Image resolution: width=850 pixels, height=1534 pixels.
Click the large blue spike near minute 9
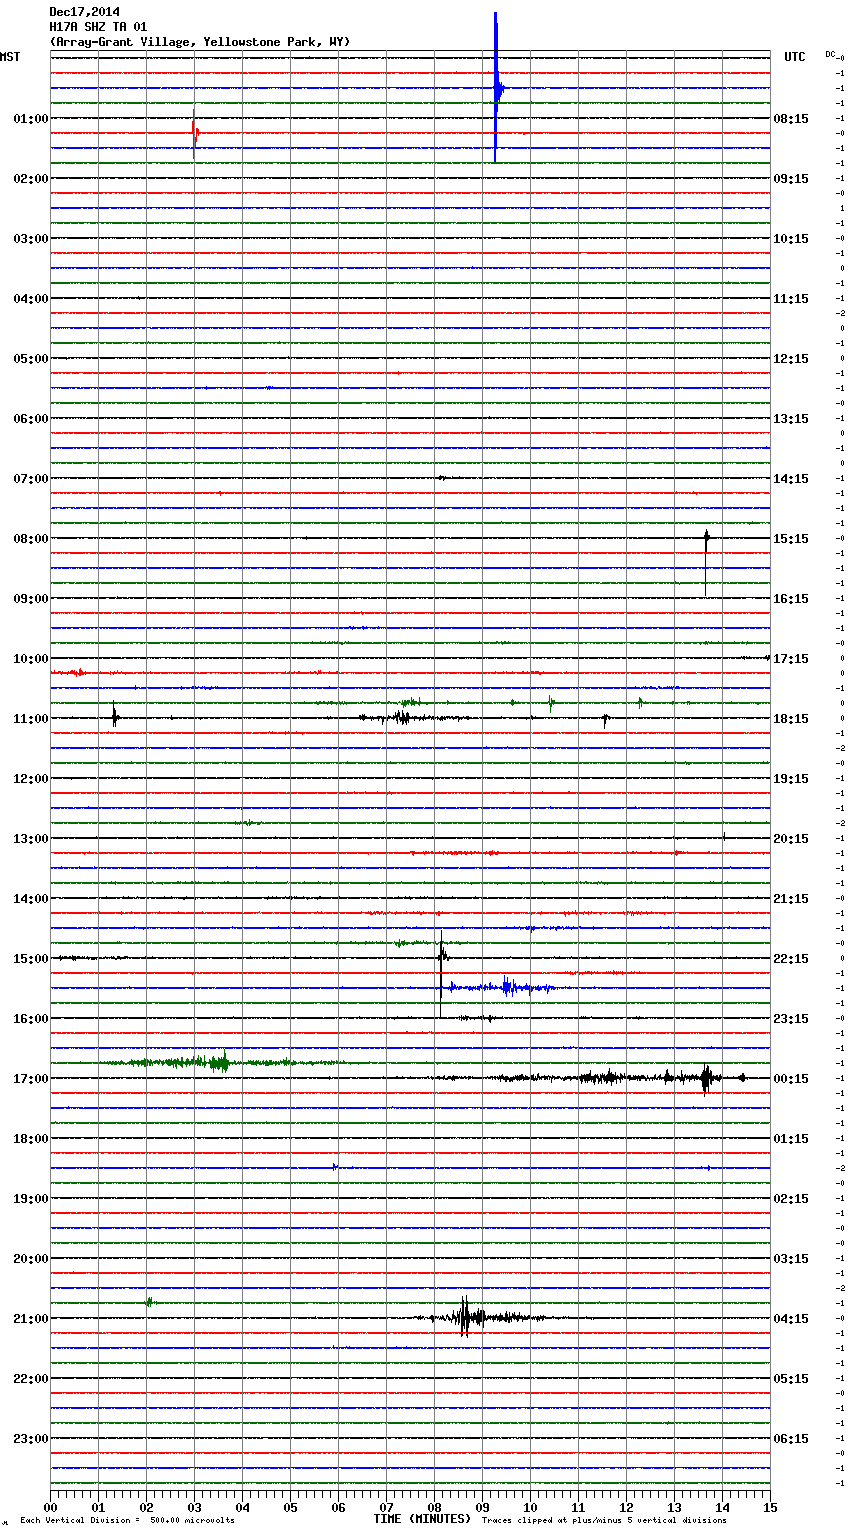pyautogui.click(x=496, y=88)
